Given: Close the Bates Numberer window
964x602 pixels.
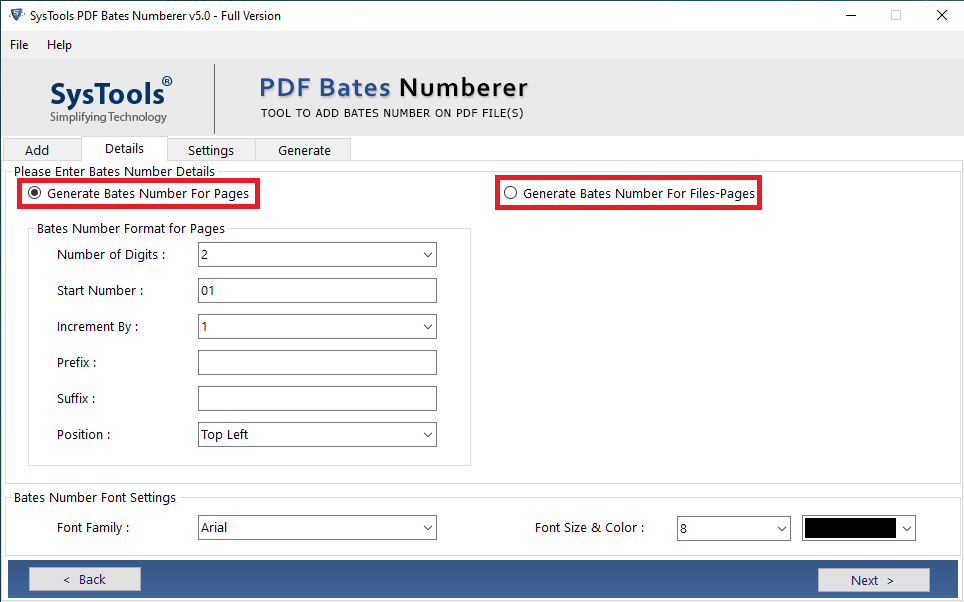Looking at the screenshot, I should [x=941, y=15].
